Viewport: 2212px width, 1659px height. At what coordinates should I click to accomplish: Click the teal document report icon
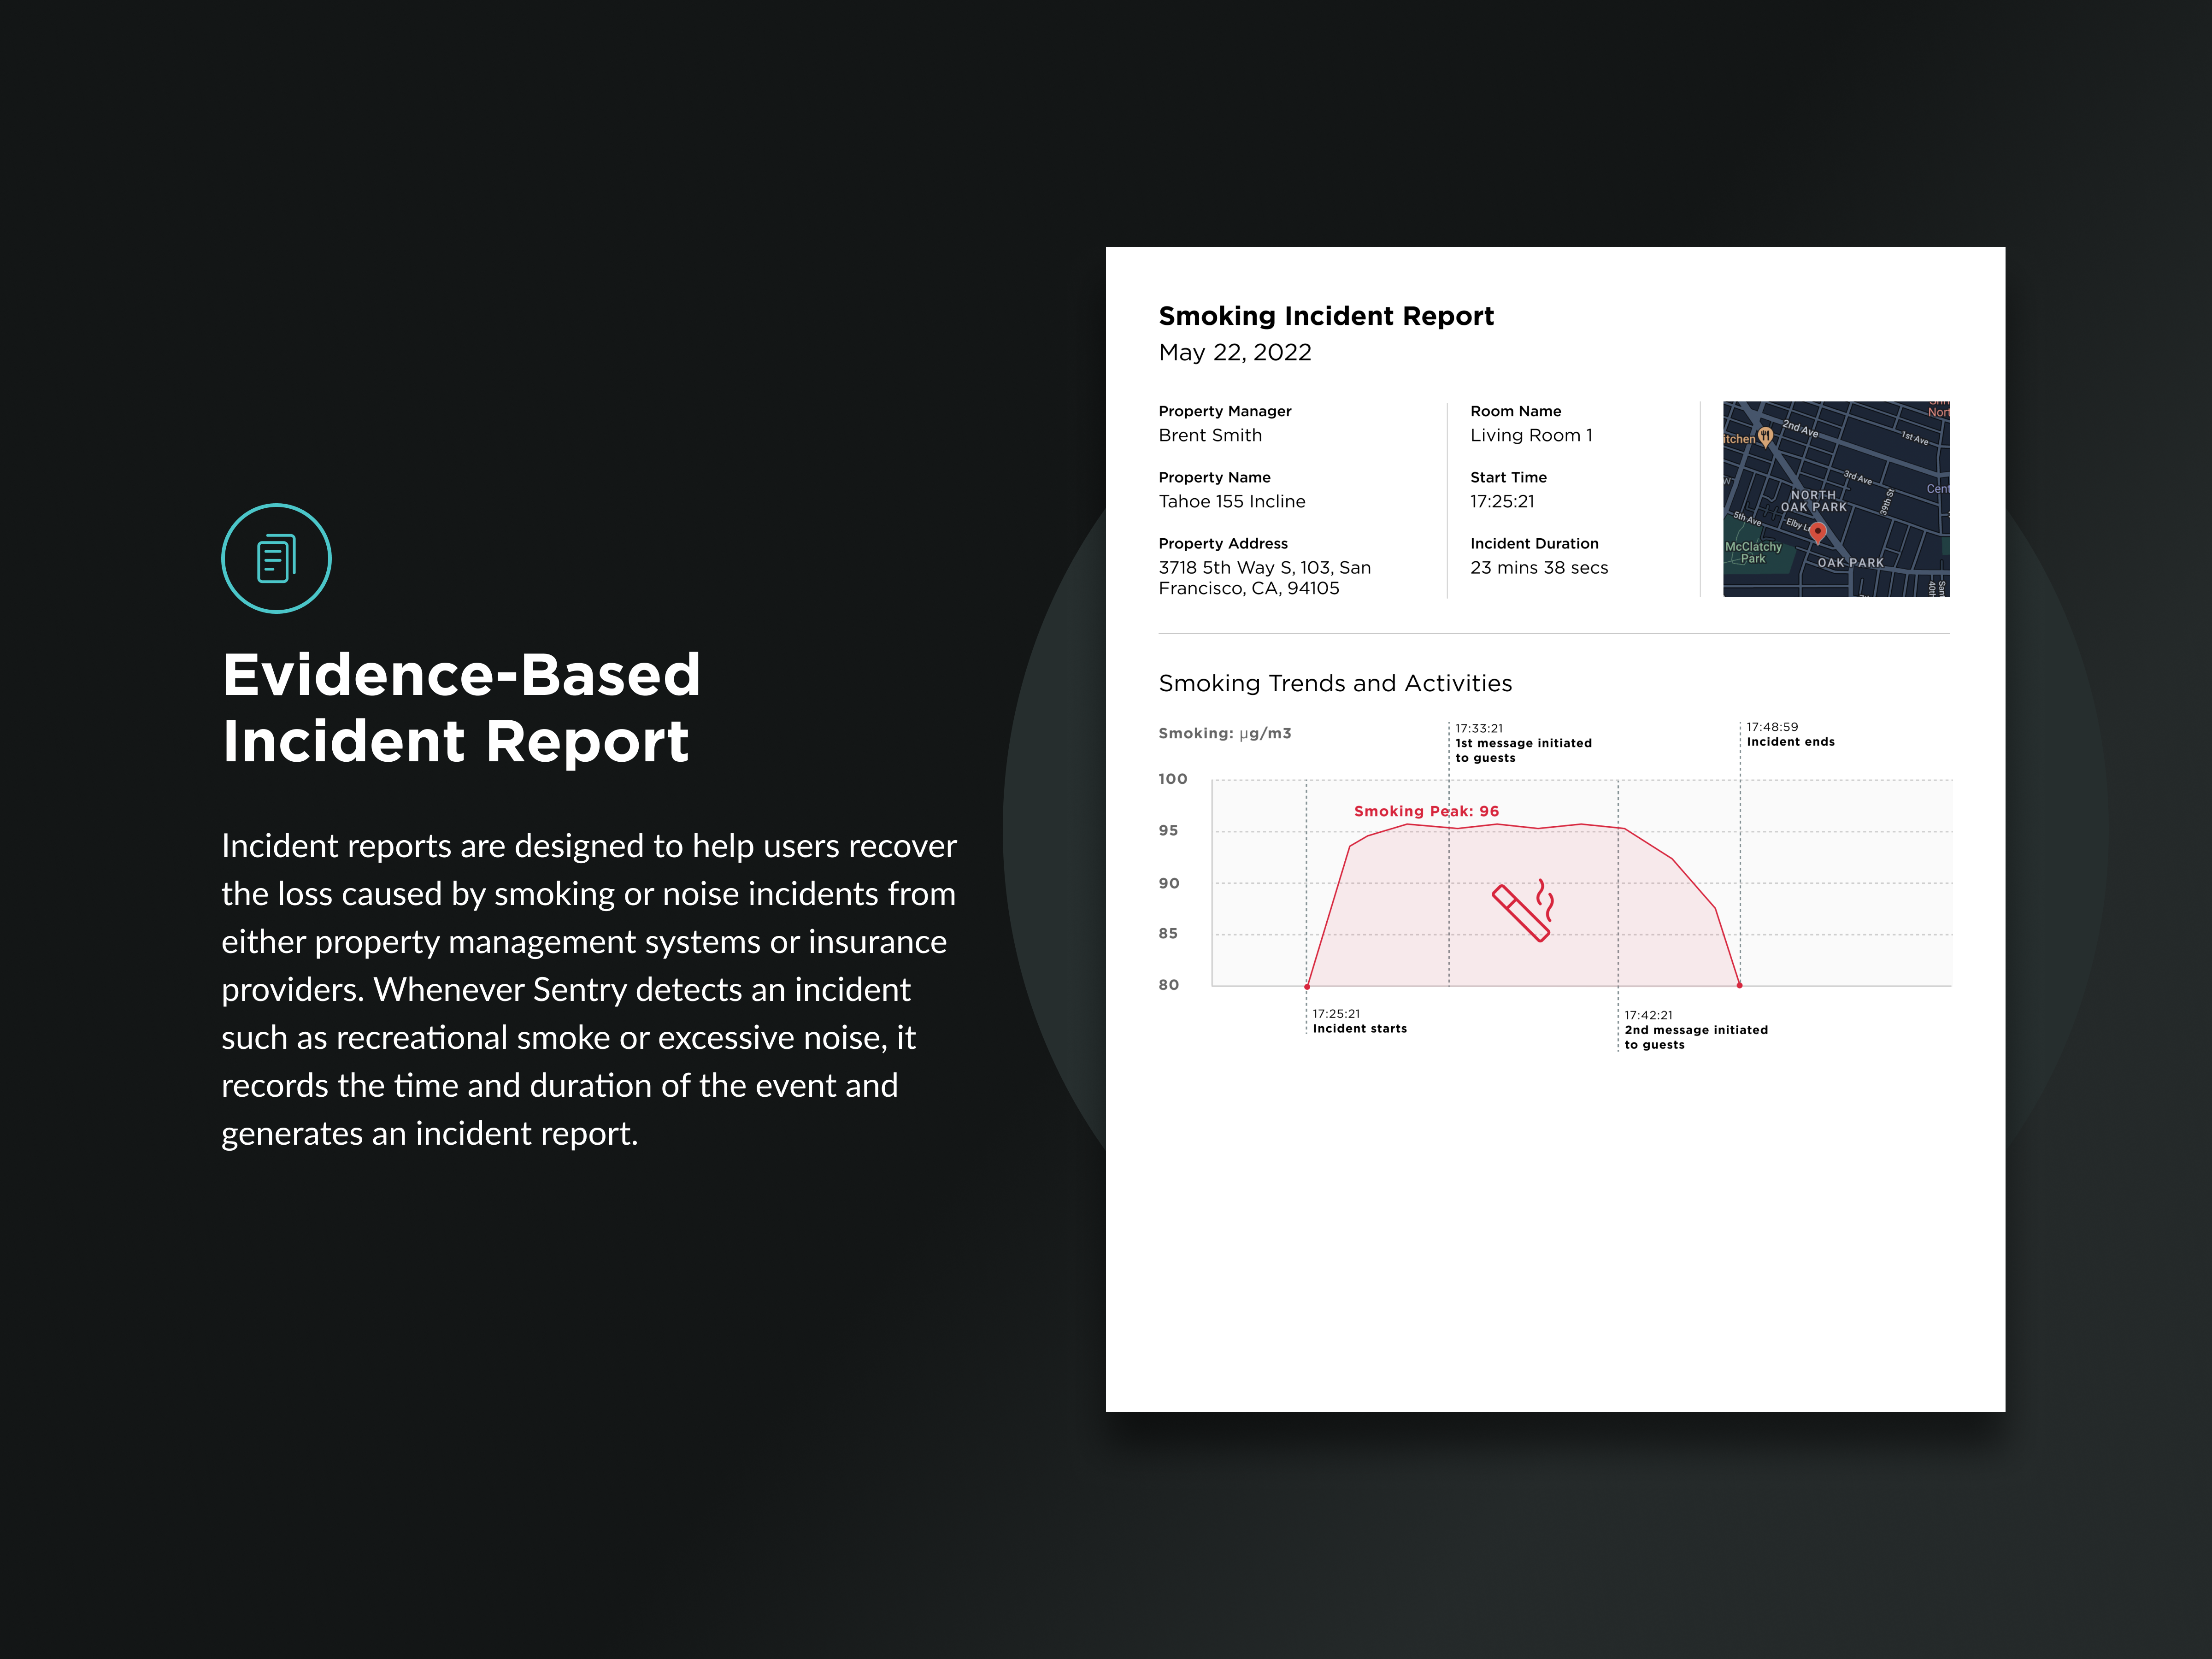click(276, 558)
